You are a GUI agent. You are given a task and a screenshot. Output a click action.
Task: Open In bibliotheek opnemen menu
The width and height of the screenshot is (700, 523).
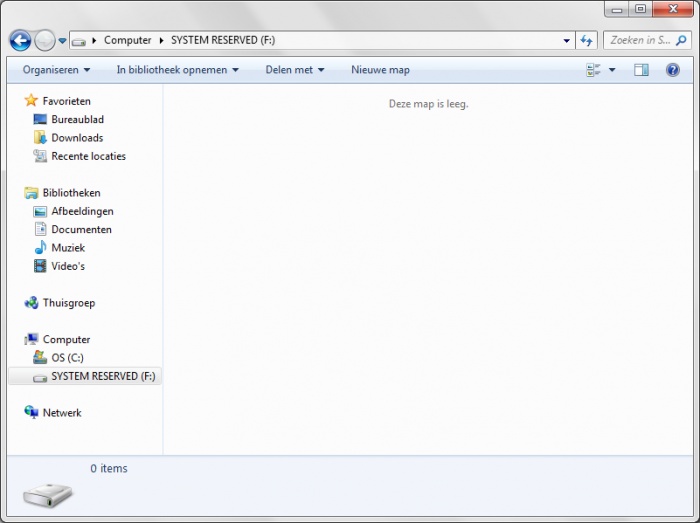(178, 70)
